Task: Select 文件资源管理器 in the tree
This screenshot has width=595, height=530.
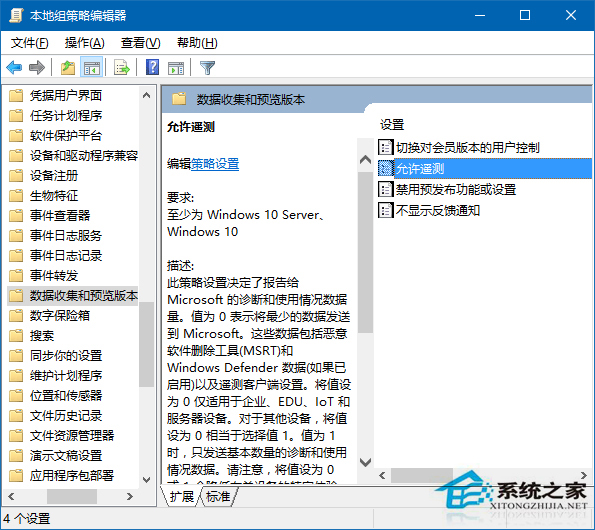Action: tap(72, 436)
